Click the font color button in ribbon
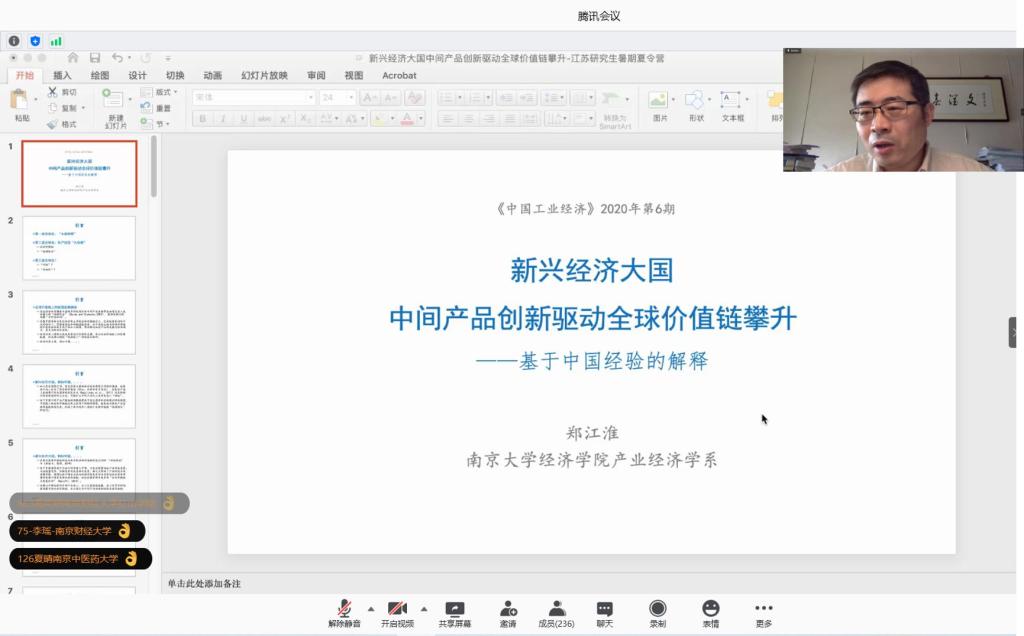 [406, 118]
